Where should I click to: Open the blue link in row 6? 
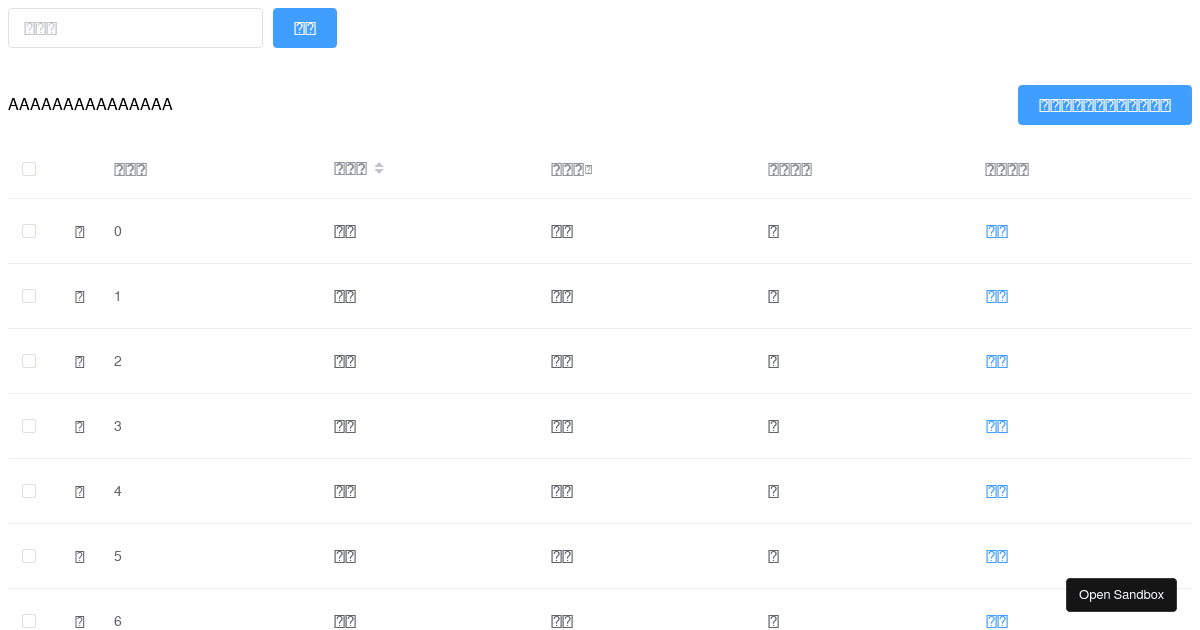click(996, 621)
